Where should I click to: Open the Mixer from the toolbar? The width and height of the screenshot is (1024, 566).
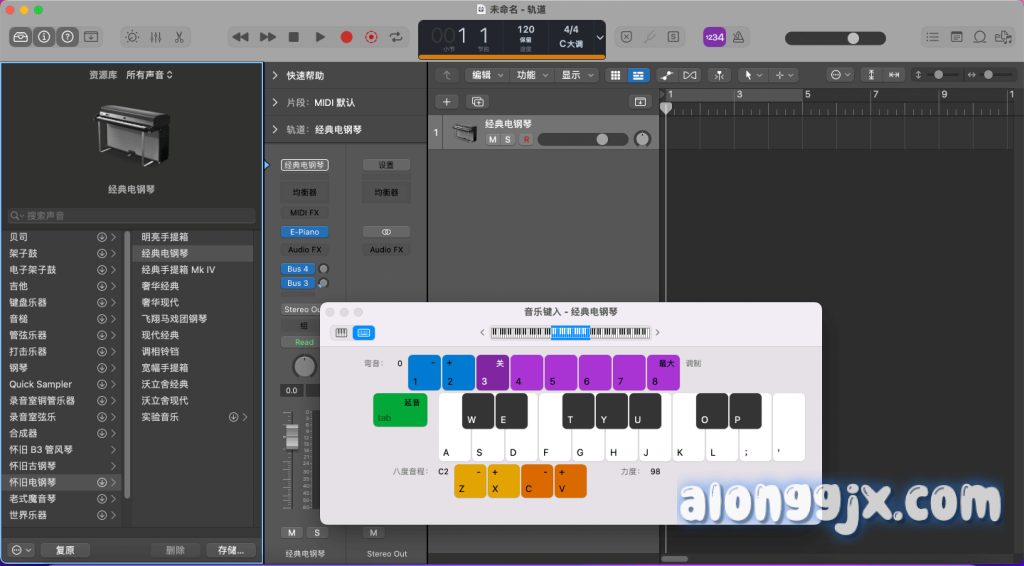click(x=155, y=37)
